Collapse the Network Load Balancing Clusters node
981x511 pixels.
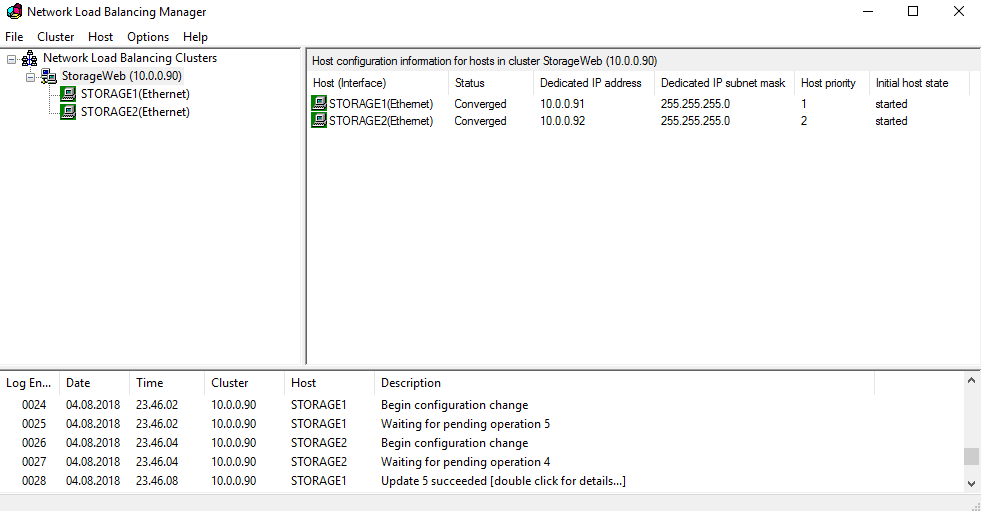click(11, 58)
